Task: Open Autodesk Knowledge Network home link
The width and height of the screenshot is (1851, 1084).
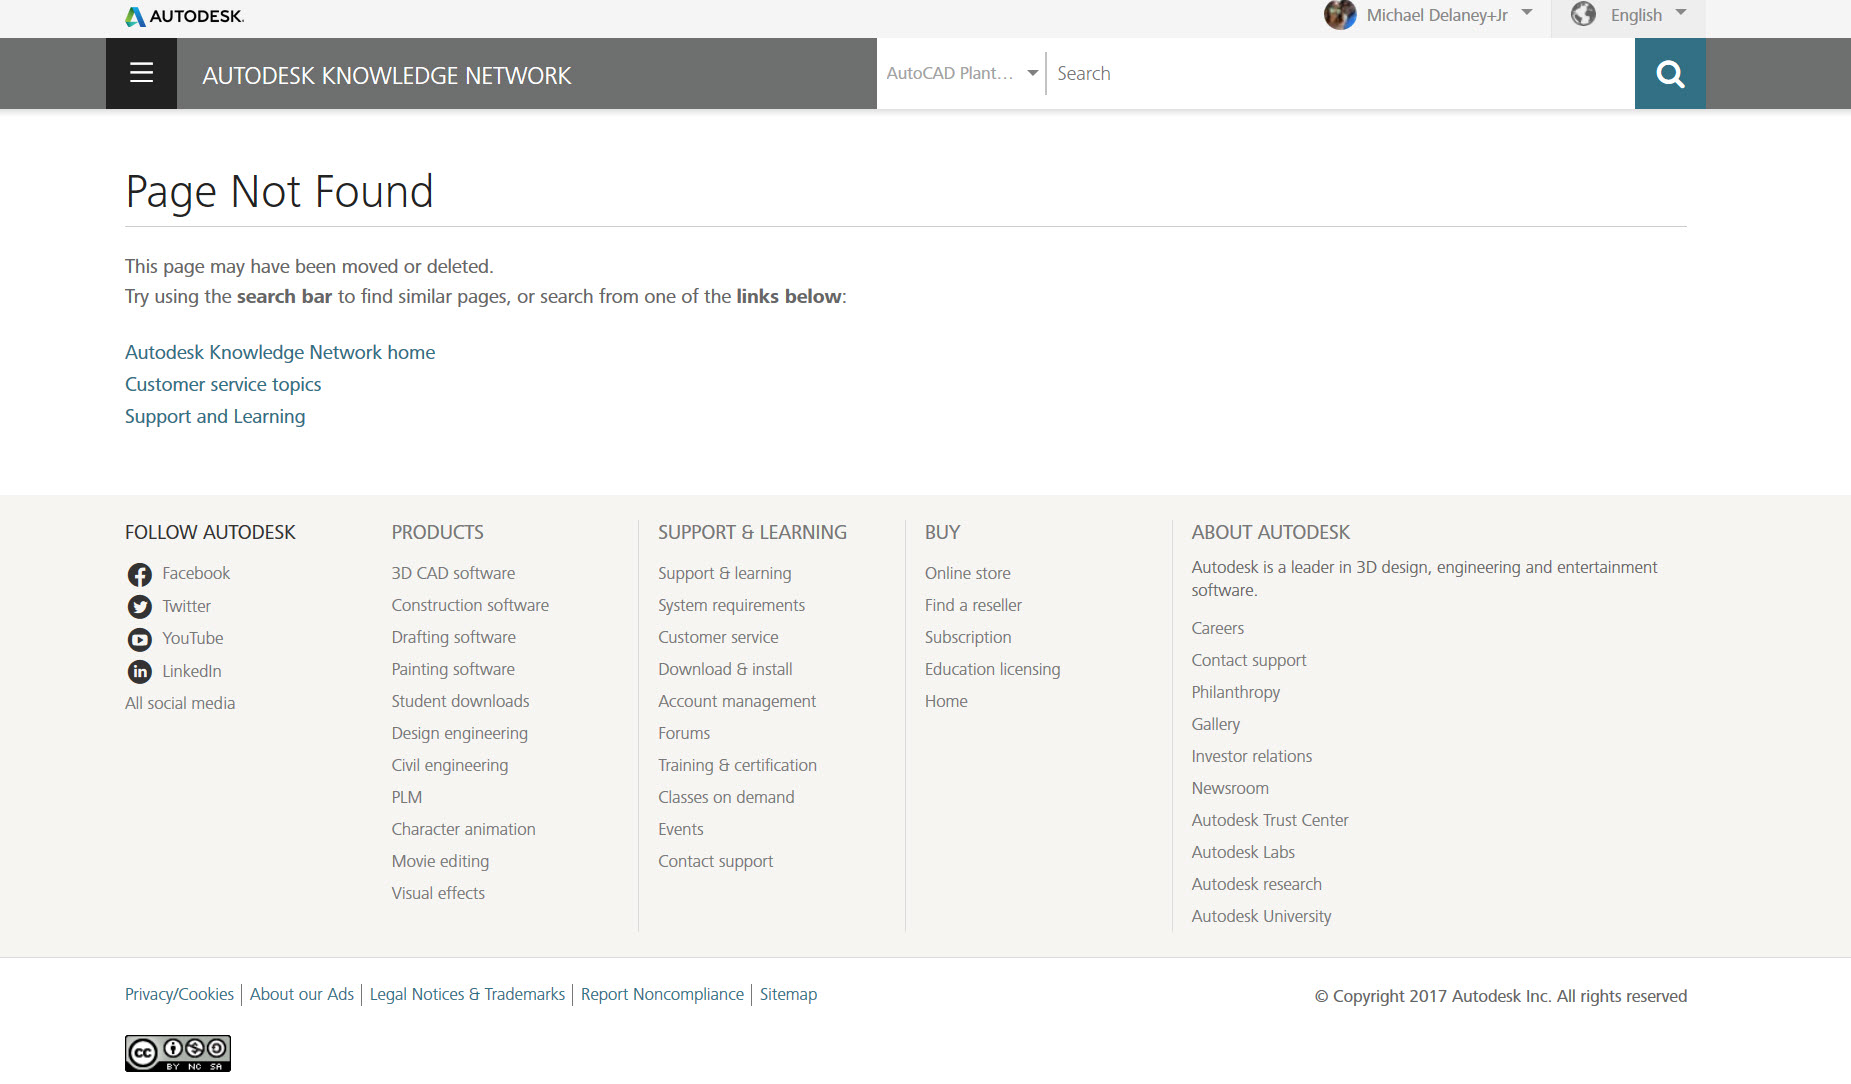Action: tap(280, 352)
